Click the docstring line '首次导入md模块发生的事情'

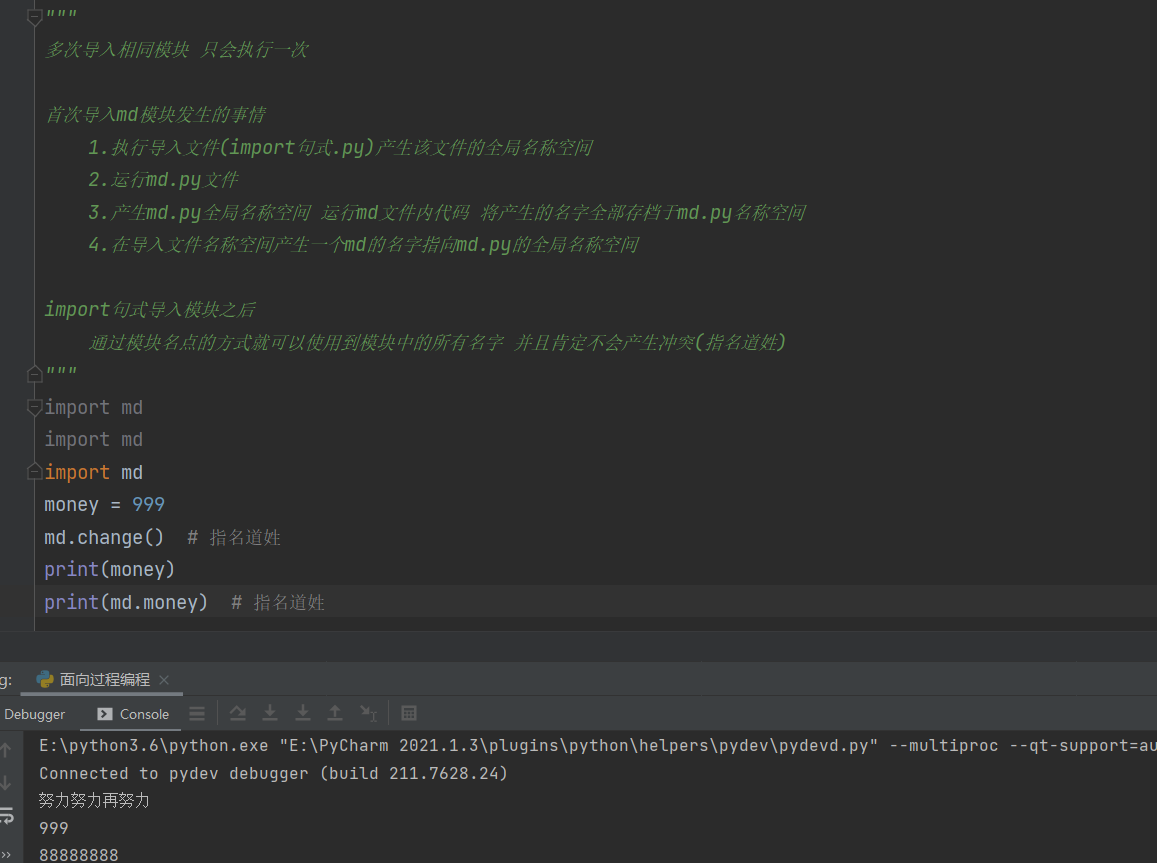155,114
